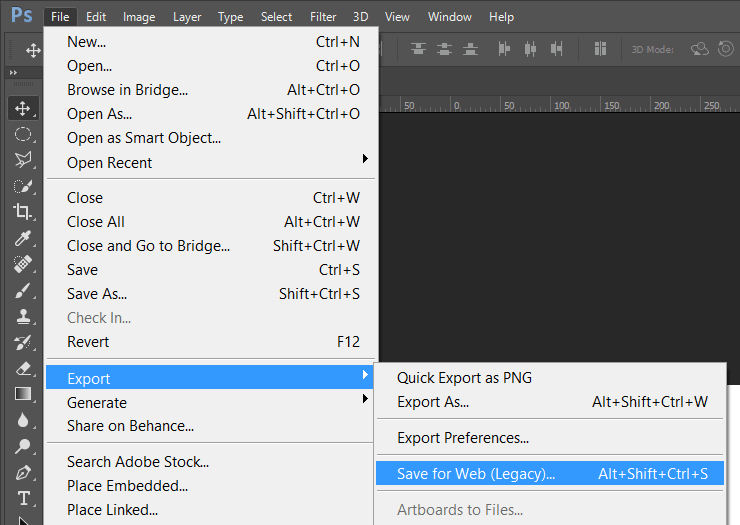
Task: Choose Quick Export as PNG
Action: click(x=550, y=378)
